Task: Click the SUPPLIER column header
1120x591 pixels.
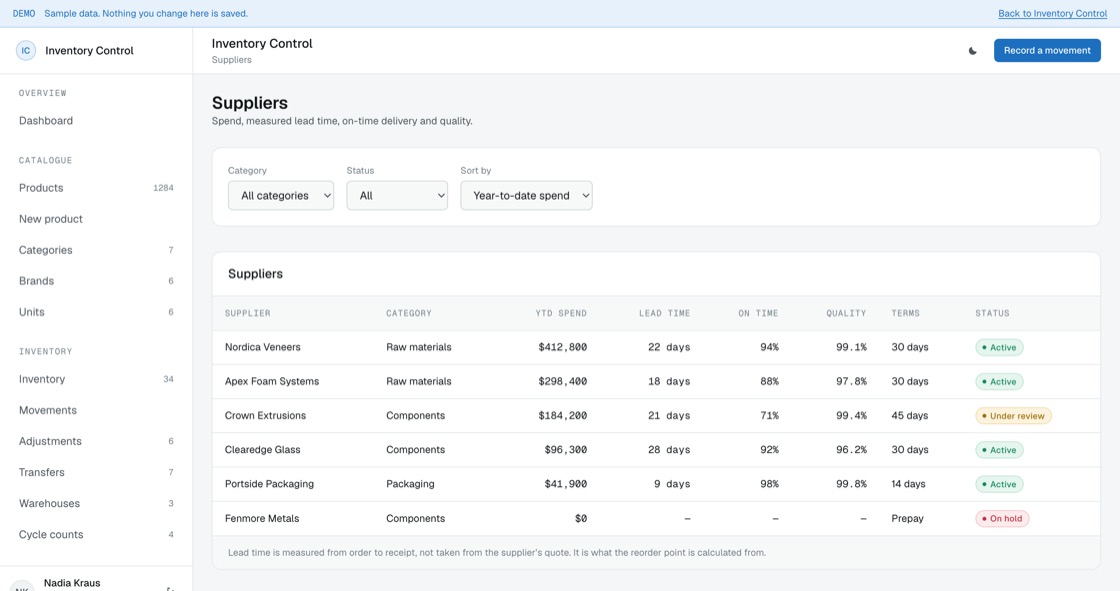Action: 247,313
